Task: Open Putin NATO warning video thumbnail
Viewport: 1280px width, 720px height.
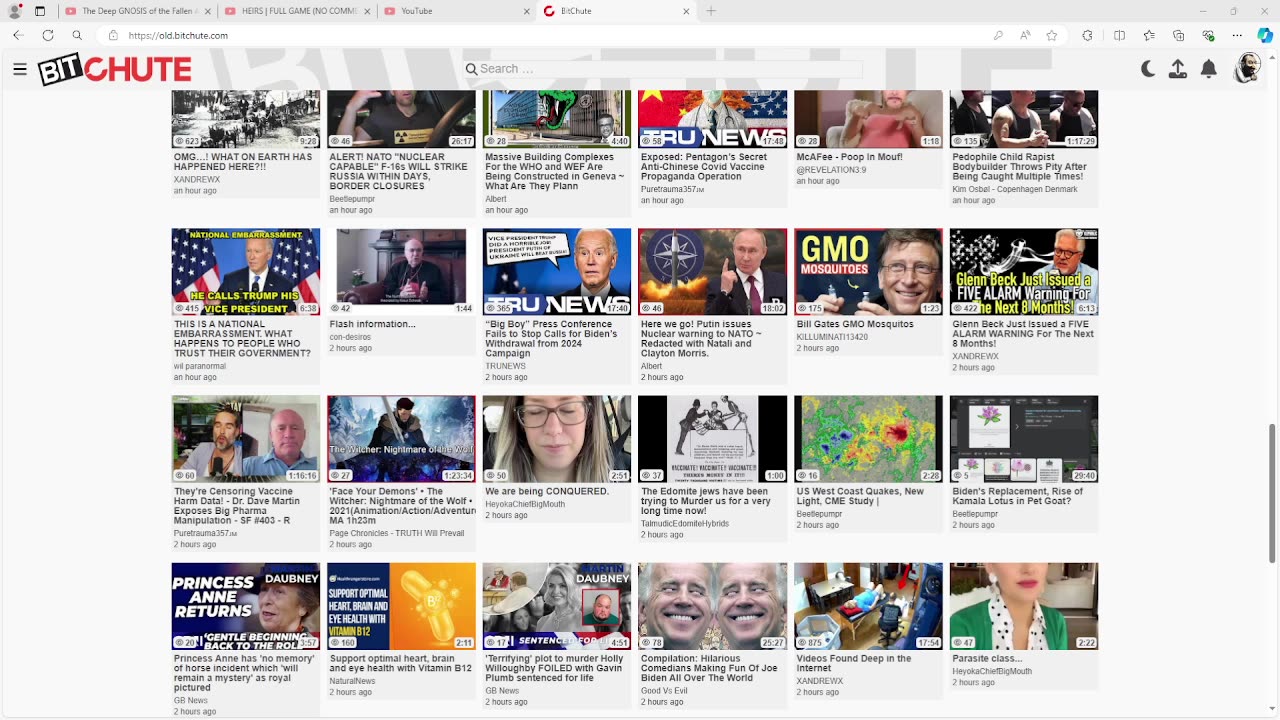Action: [x=712, y=272]
